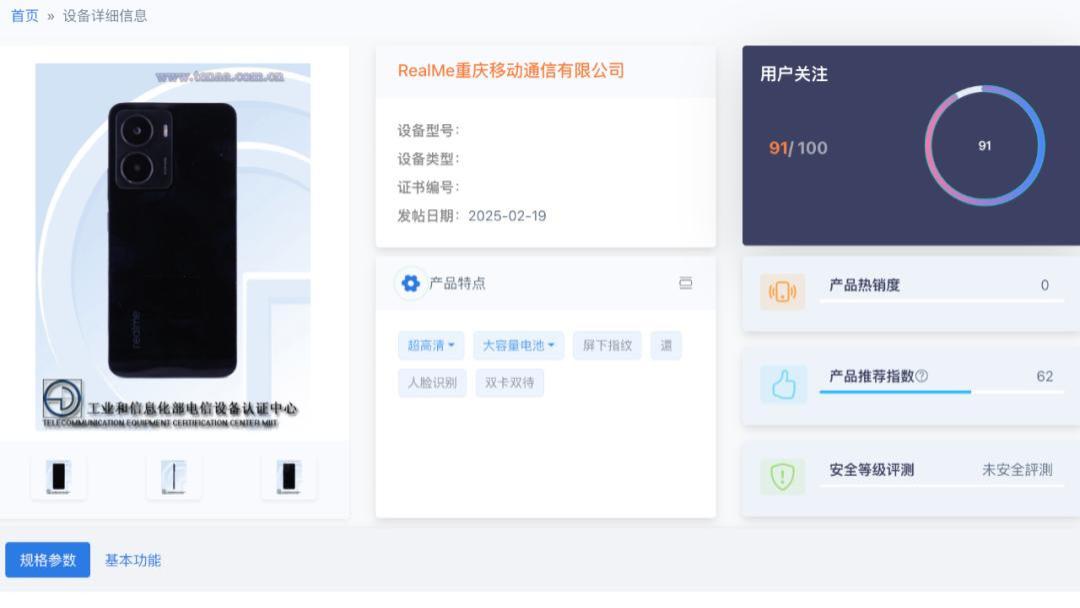Viewport: 1080px width, 608px height.
Task: Click the blue gear icon beside 产品特点
Action: [x=411, y=283]
